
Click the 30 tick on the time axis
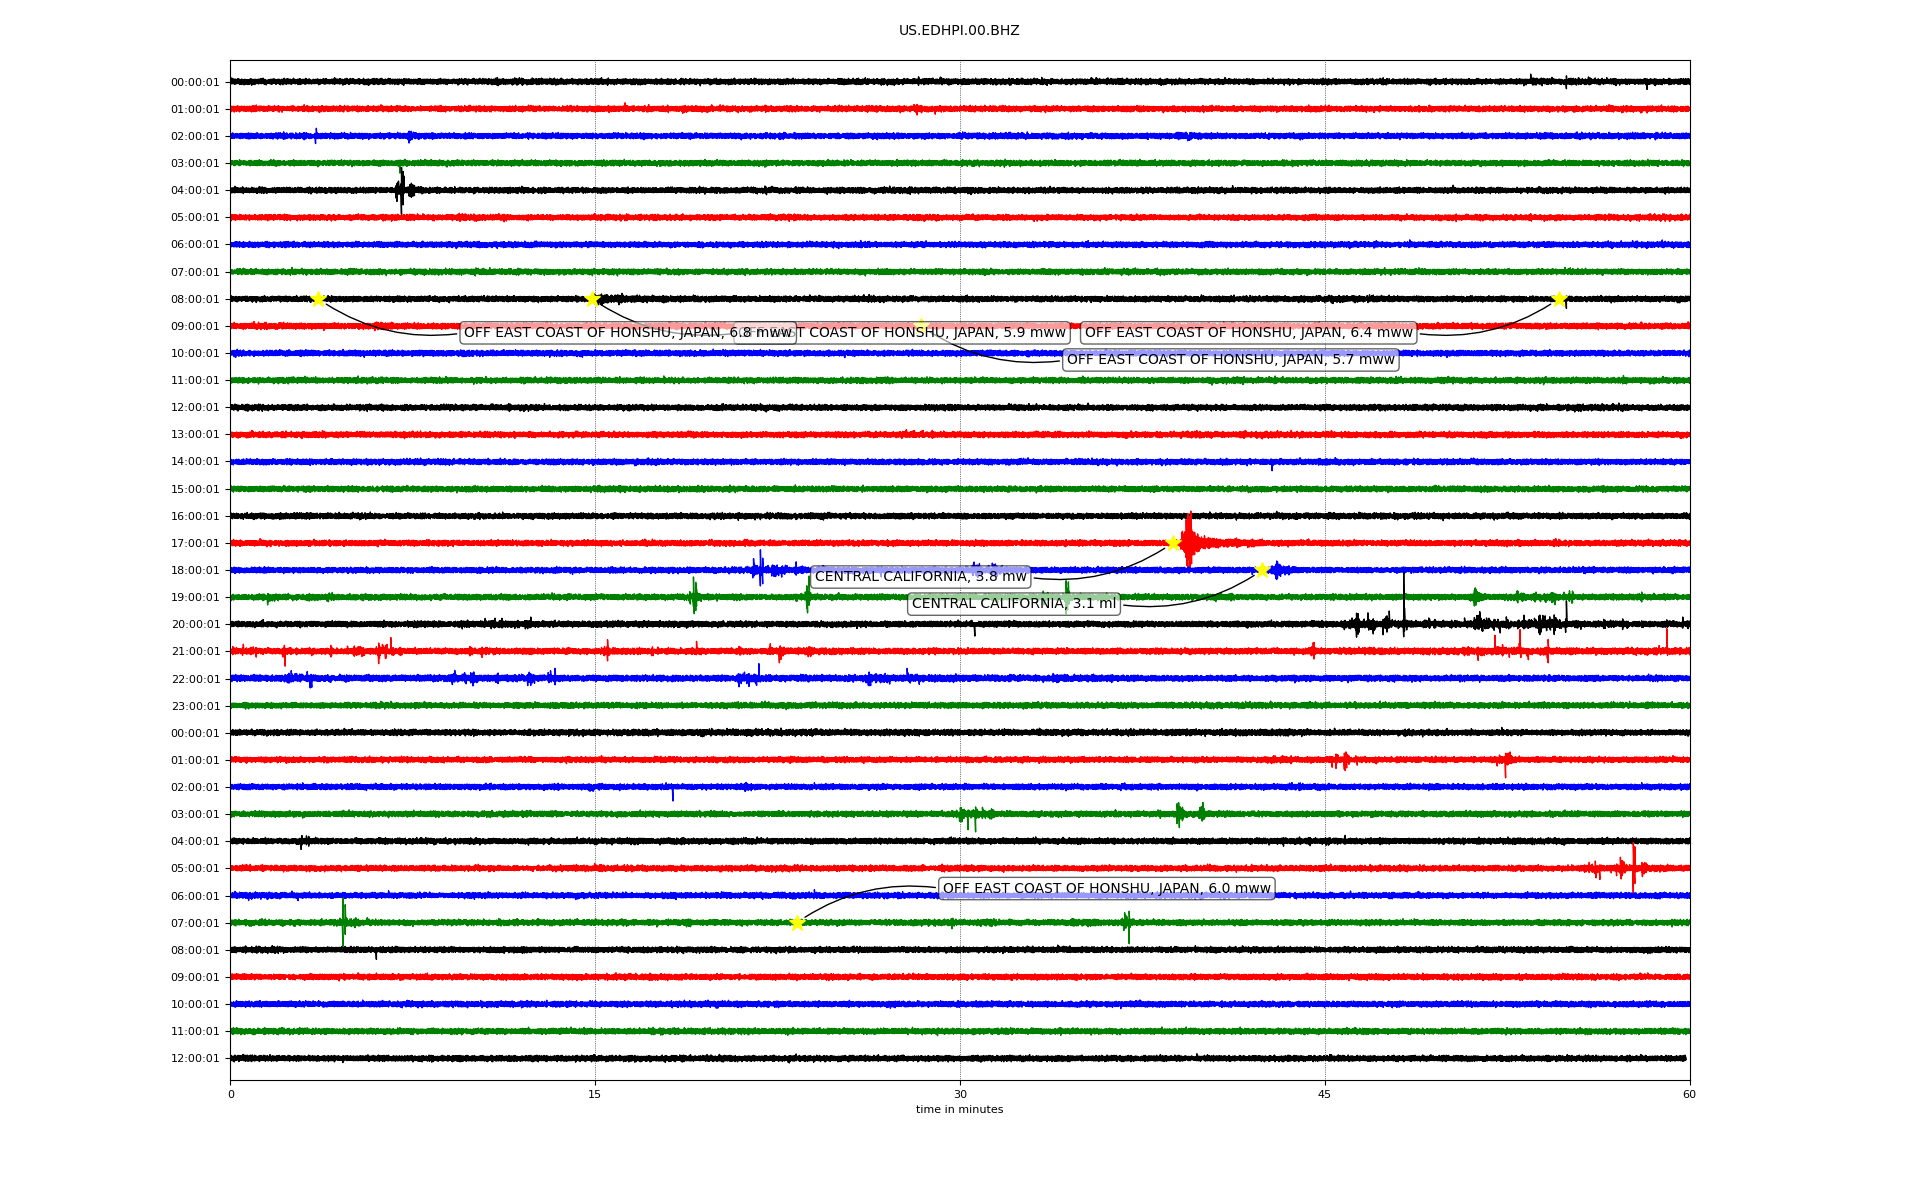960,1095
